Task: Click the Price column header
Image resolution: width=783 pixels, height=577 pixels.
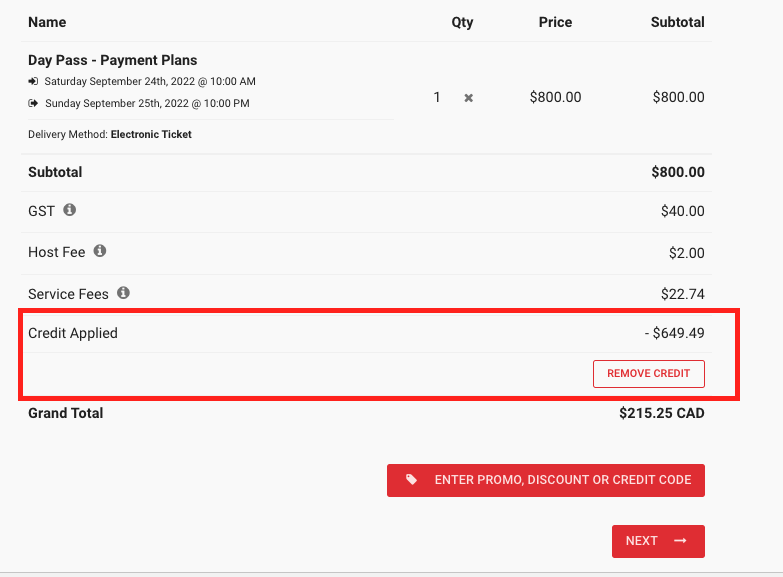Action: click(x=555, y=22)
